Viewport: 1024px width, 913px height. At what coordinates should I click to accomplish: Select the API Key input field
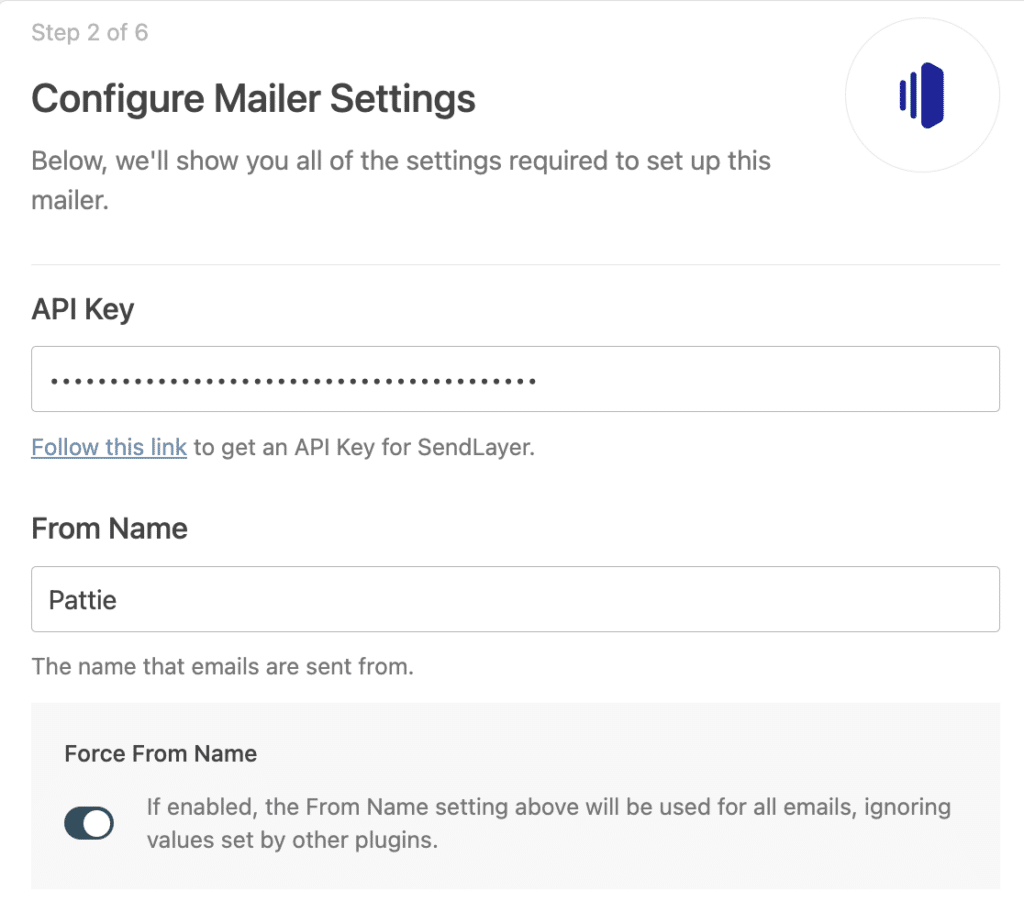click(516, 379)
